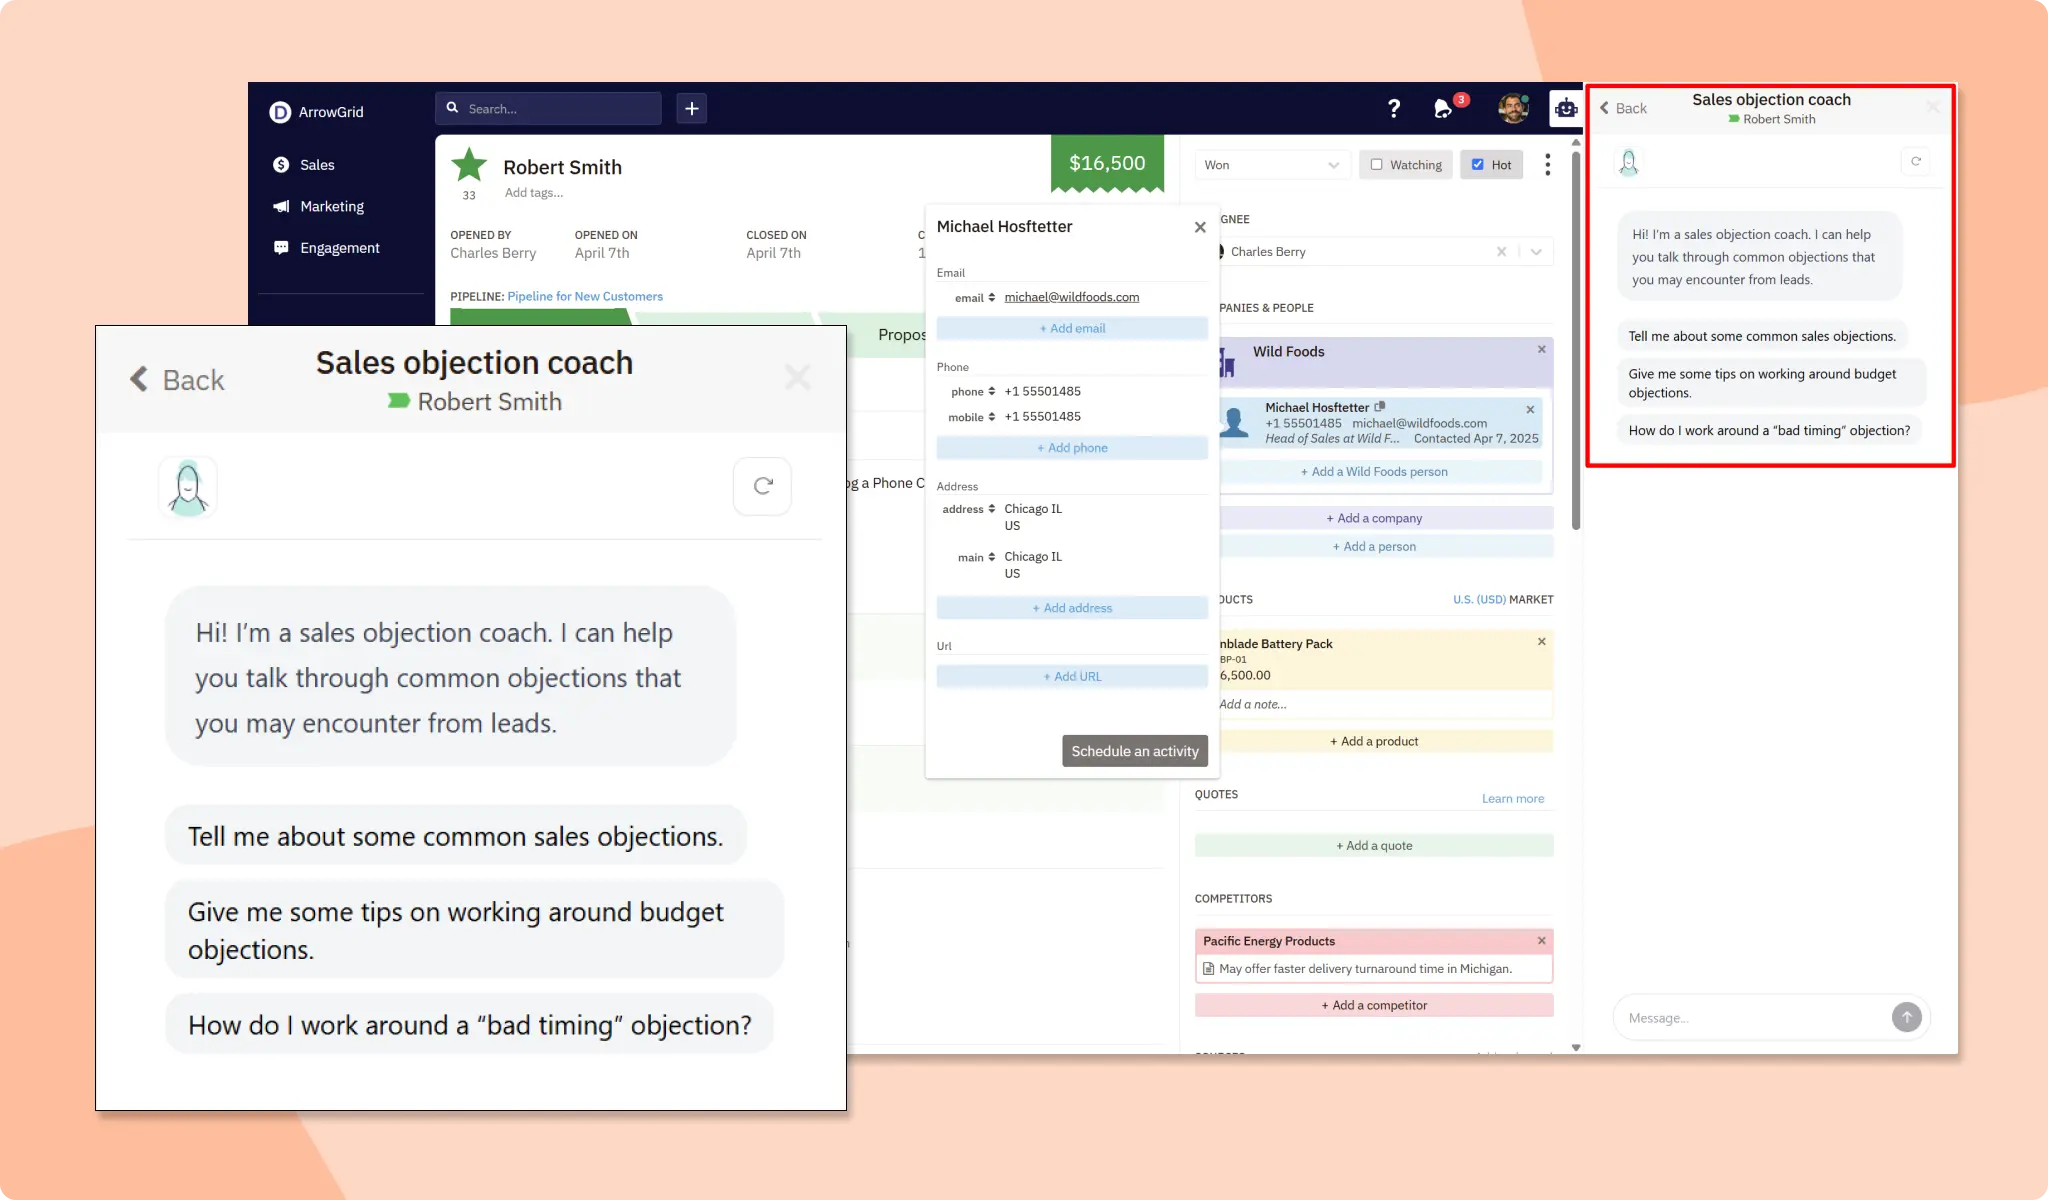The image size is (2048, 1200).
Task: Toggle the Hot checkbox
Action: pos(1478,165)
